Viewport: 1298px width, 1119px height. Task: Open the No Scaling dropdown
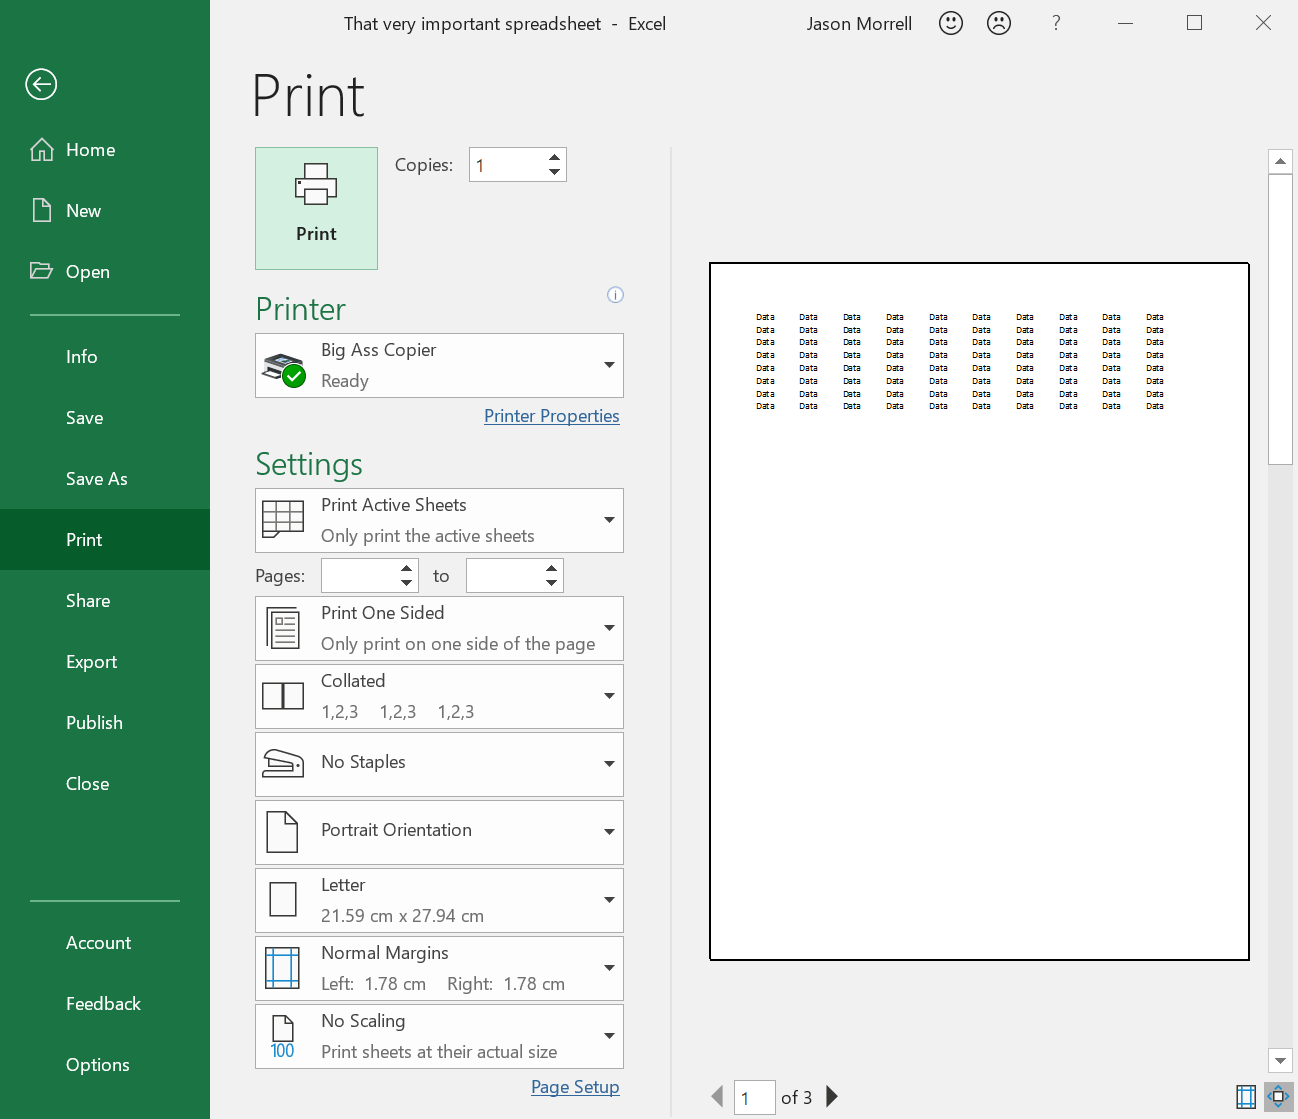coord(439,1036)
